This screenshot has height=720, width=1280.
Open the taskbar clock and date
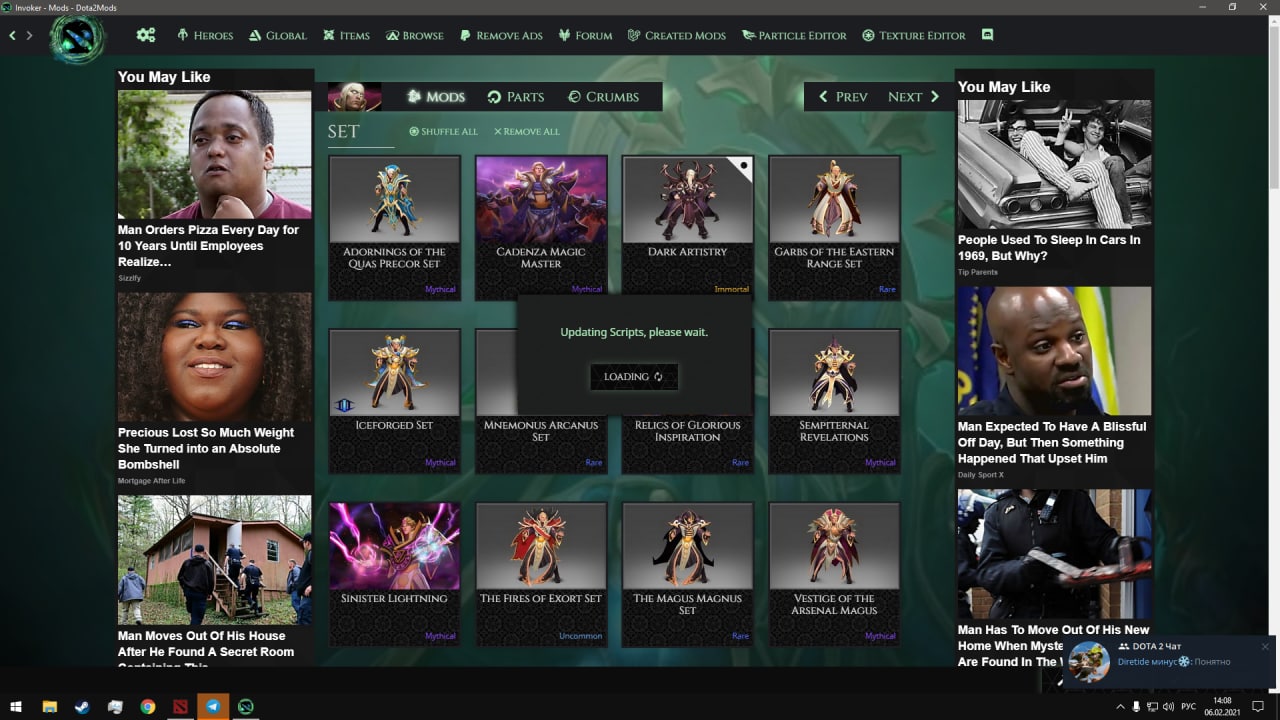(x=1222, y=706)
